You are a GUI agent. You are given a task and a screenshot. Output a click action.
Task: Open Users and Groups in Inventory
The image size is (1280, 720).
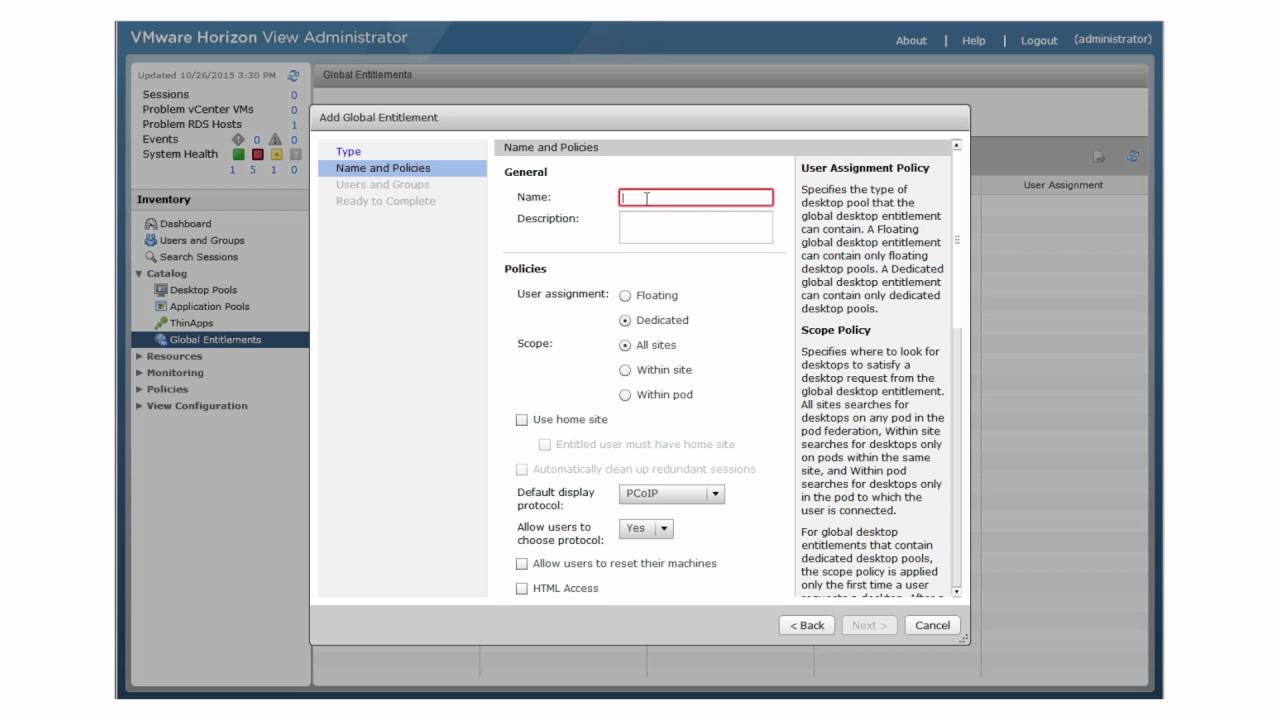click(202, 240)
